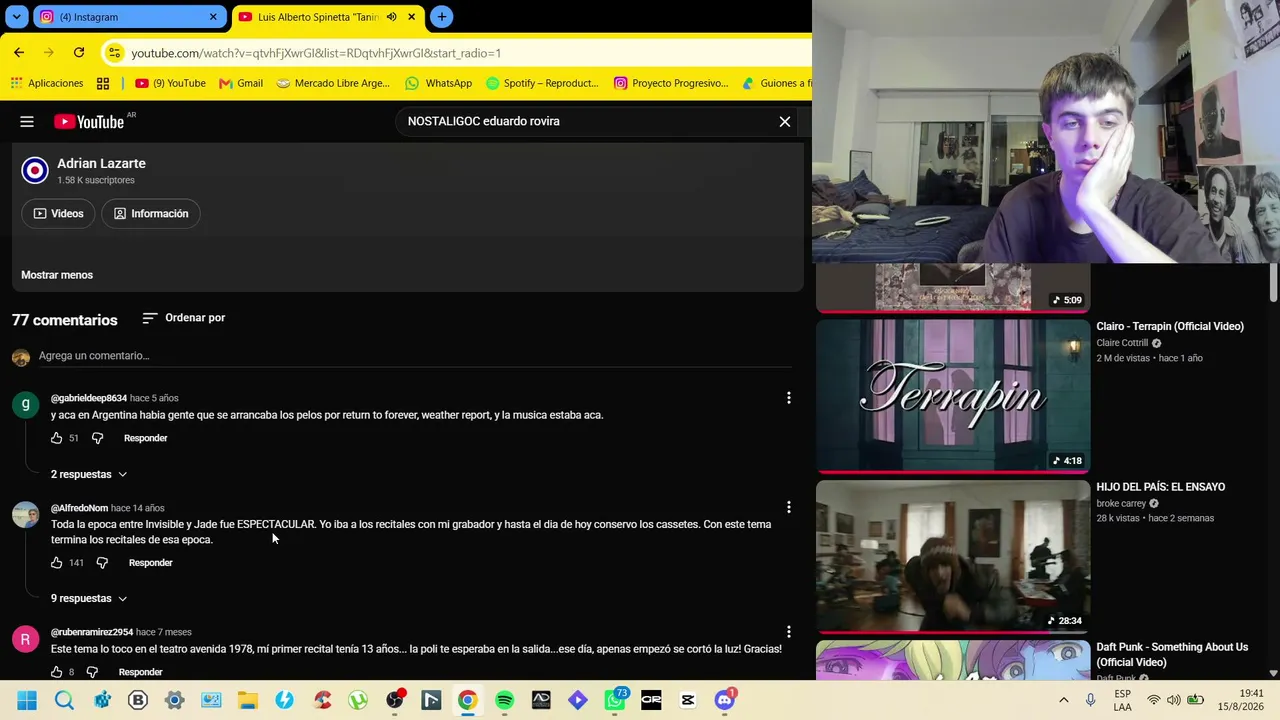
Task: Open the Ordenar por sort dropdown
Action: pyautogui.click(x=184, y=318)
